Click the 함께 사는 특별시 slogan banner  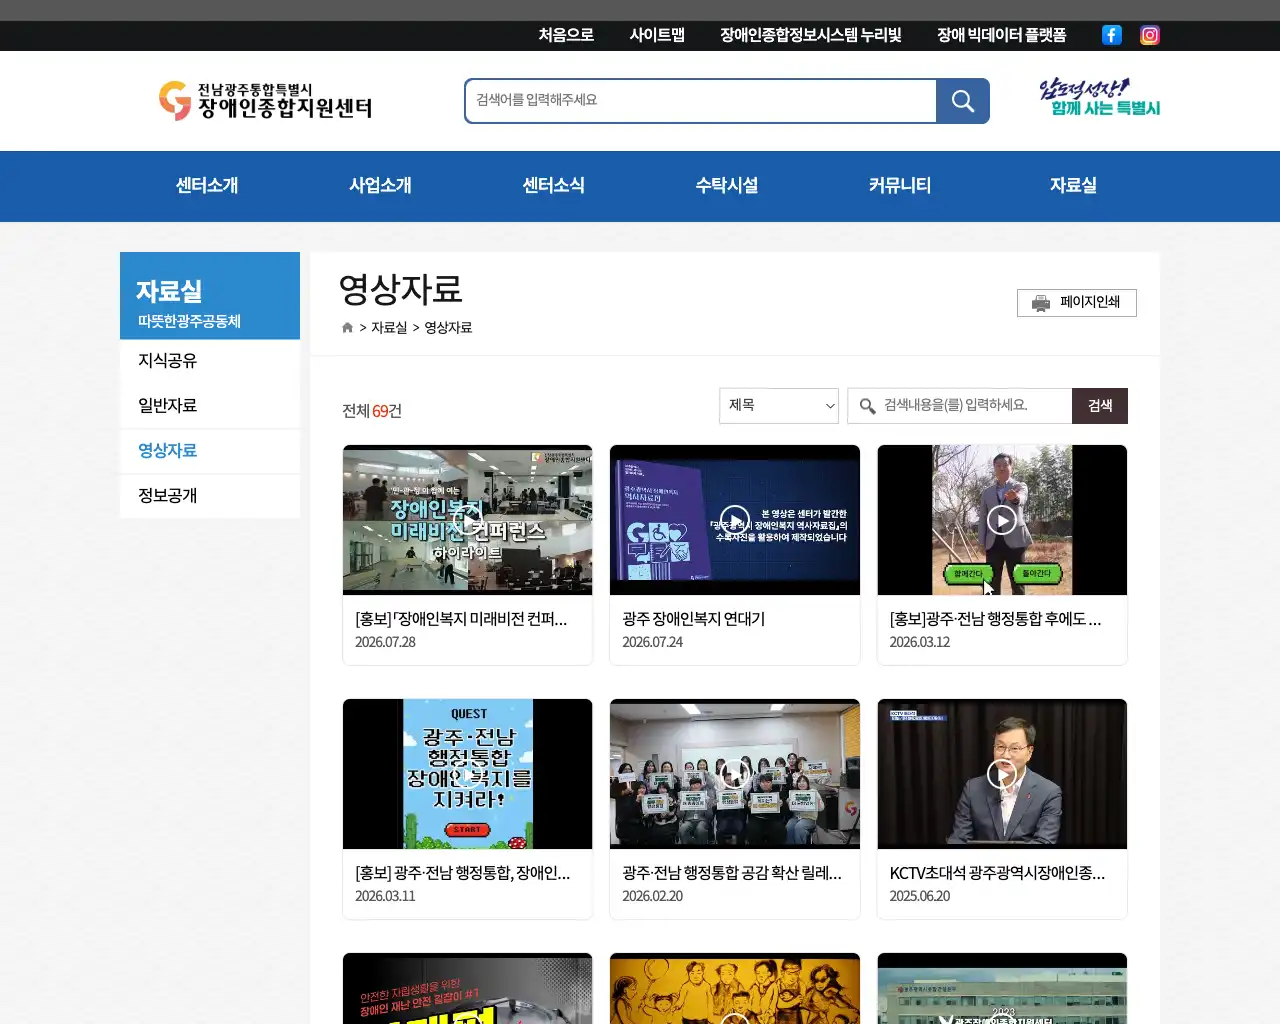(1100, 98)
